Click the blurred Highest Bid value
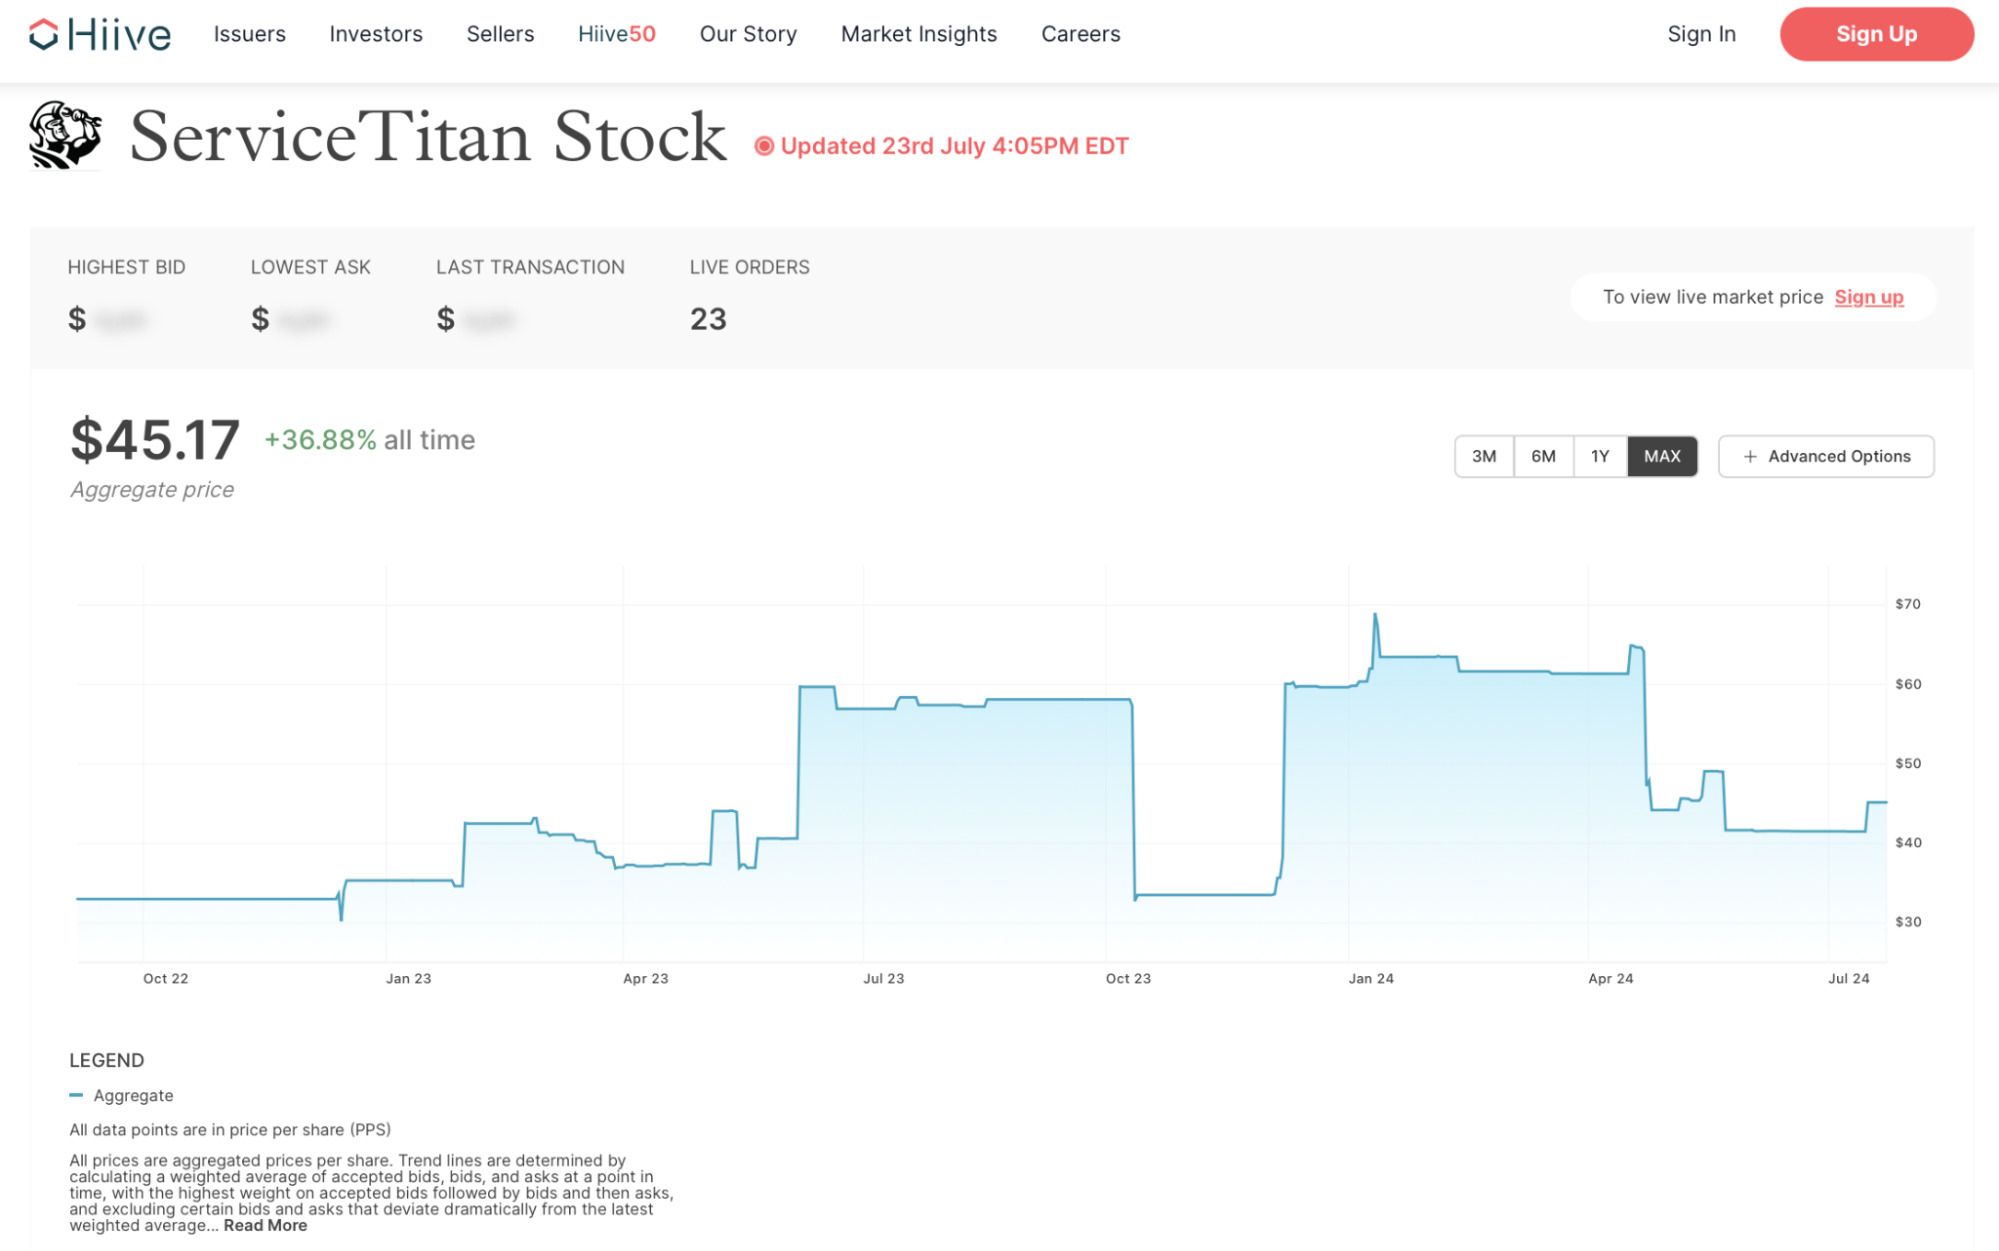Viewport: 1999px width, 1251px height. (x=120, y=320)
